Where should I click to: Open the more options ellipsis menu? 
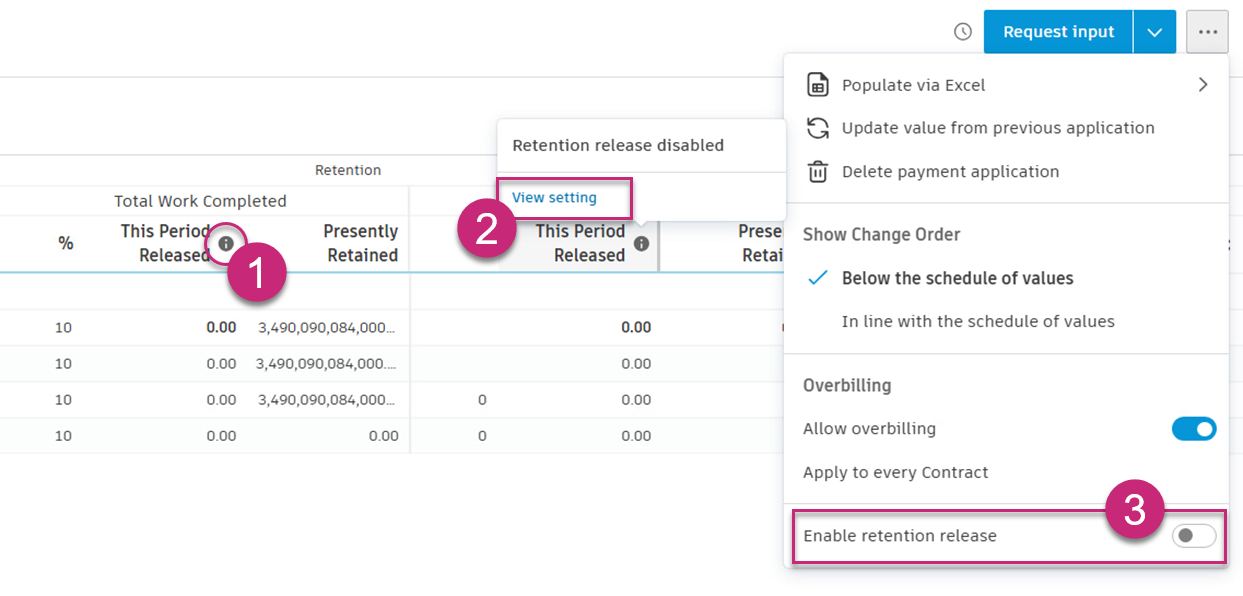tap(1207, 32)
